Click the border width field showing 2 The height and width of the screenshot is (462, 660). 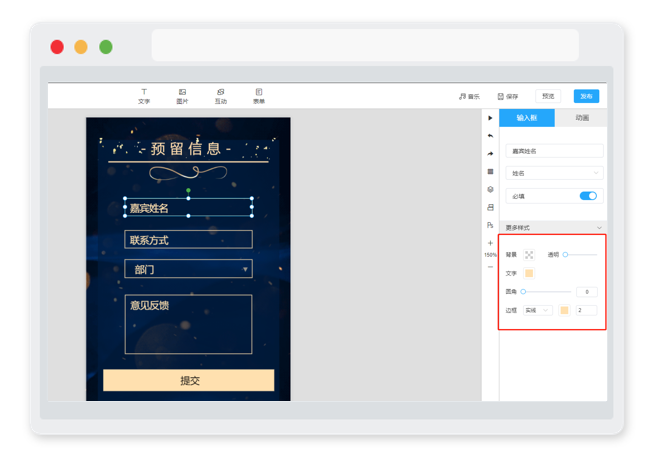click(x=587, y=310)
